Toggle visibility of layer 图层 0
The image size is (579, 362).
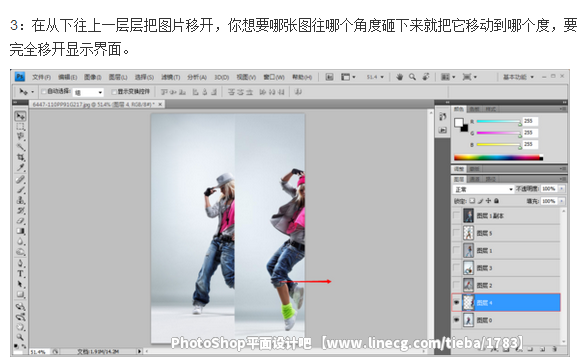coord(457,320)
